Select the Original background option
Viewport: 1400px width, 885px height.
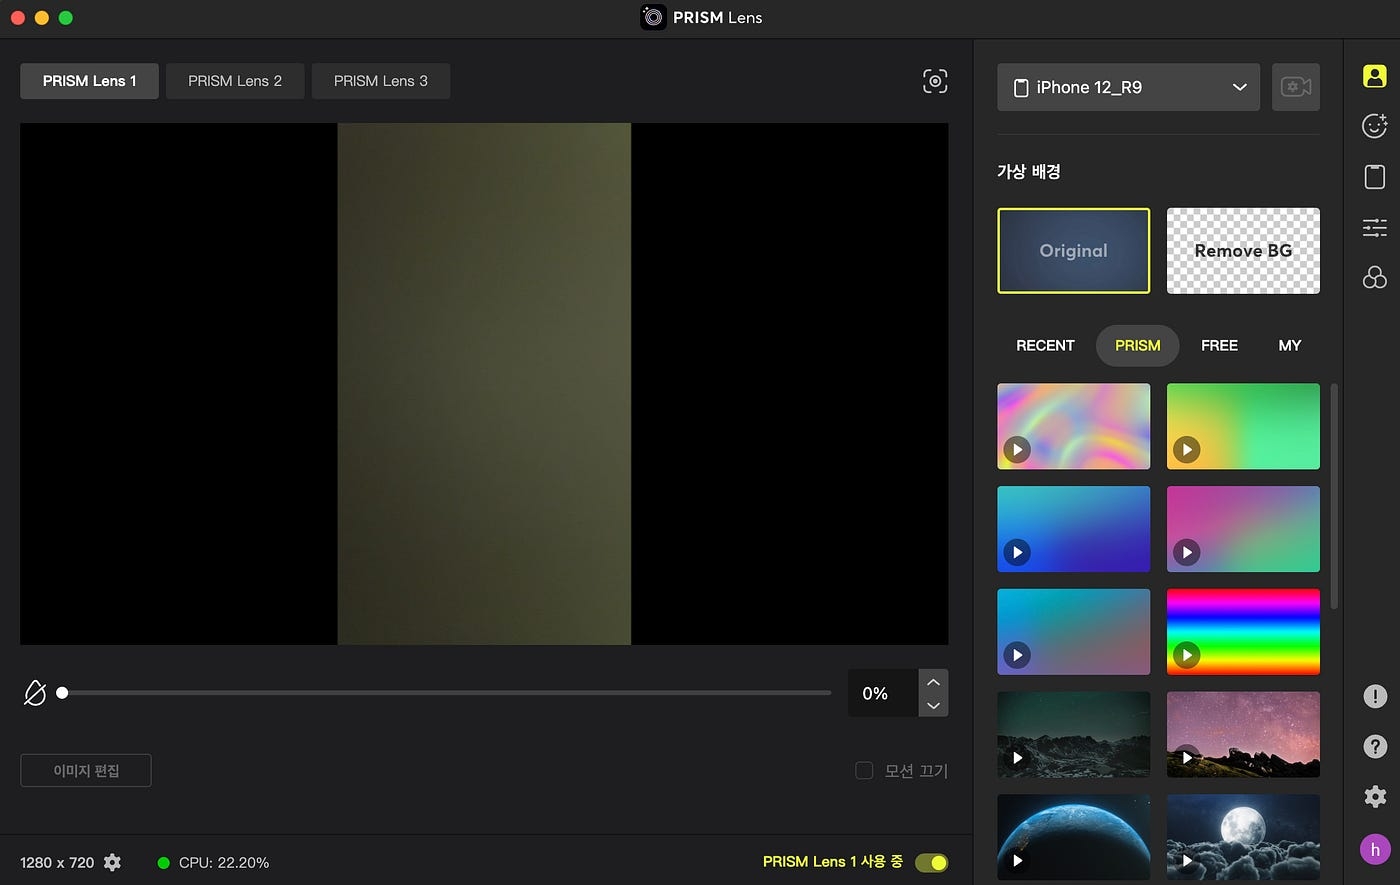[x=1073, y=251]
